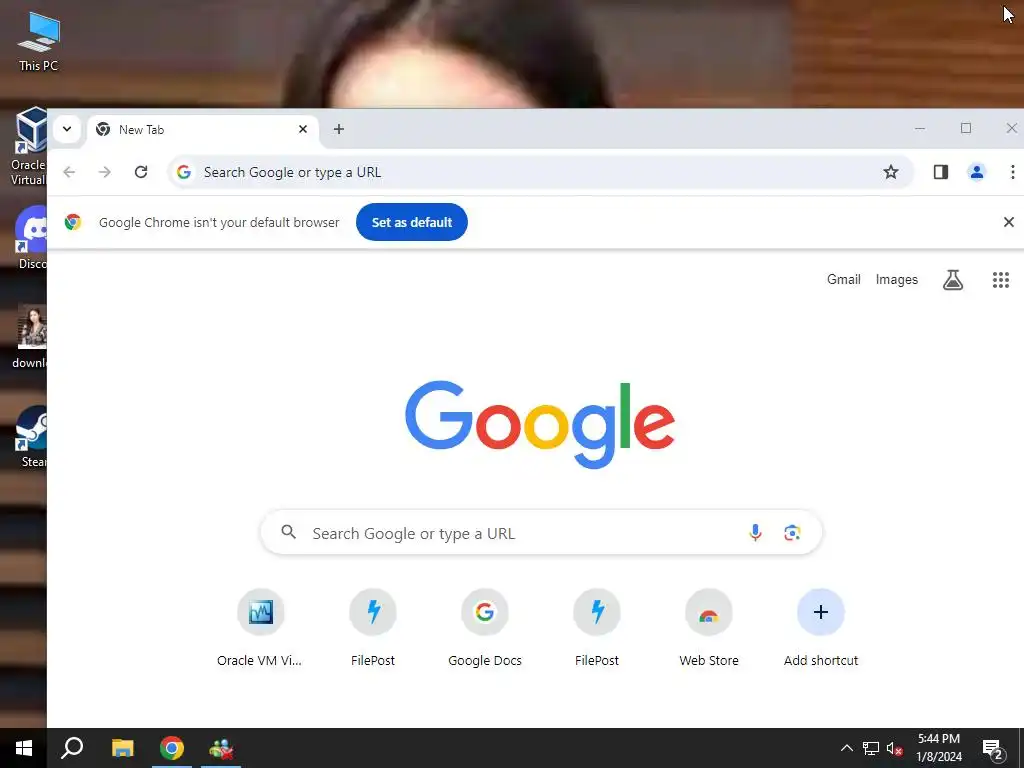
Task: Open the first FilePost shortcut
Action: click(372, 628)
